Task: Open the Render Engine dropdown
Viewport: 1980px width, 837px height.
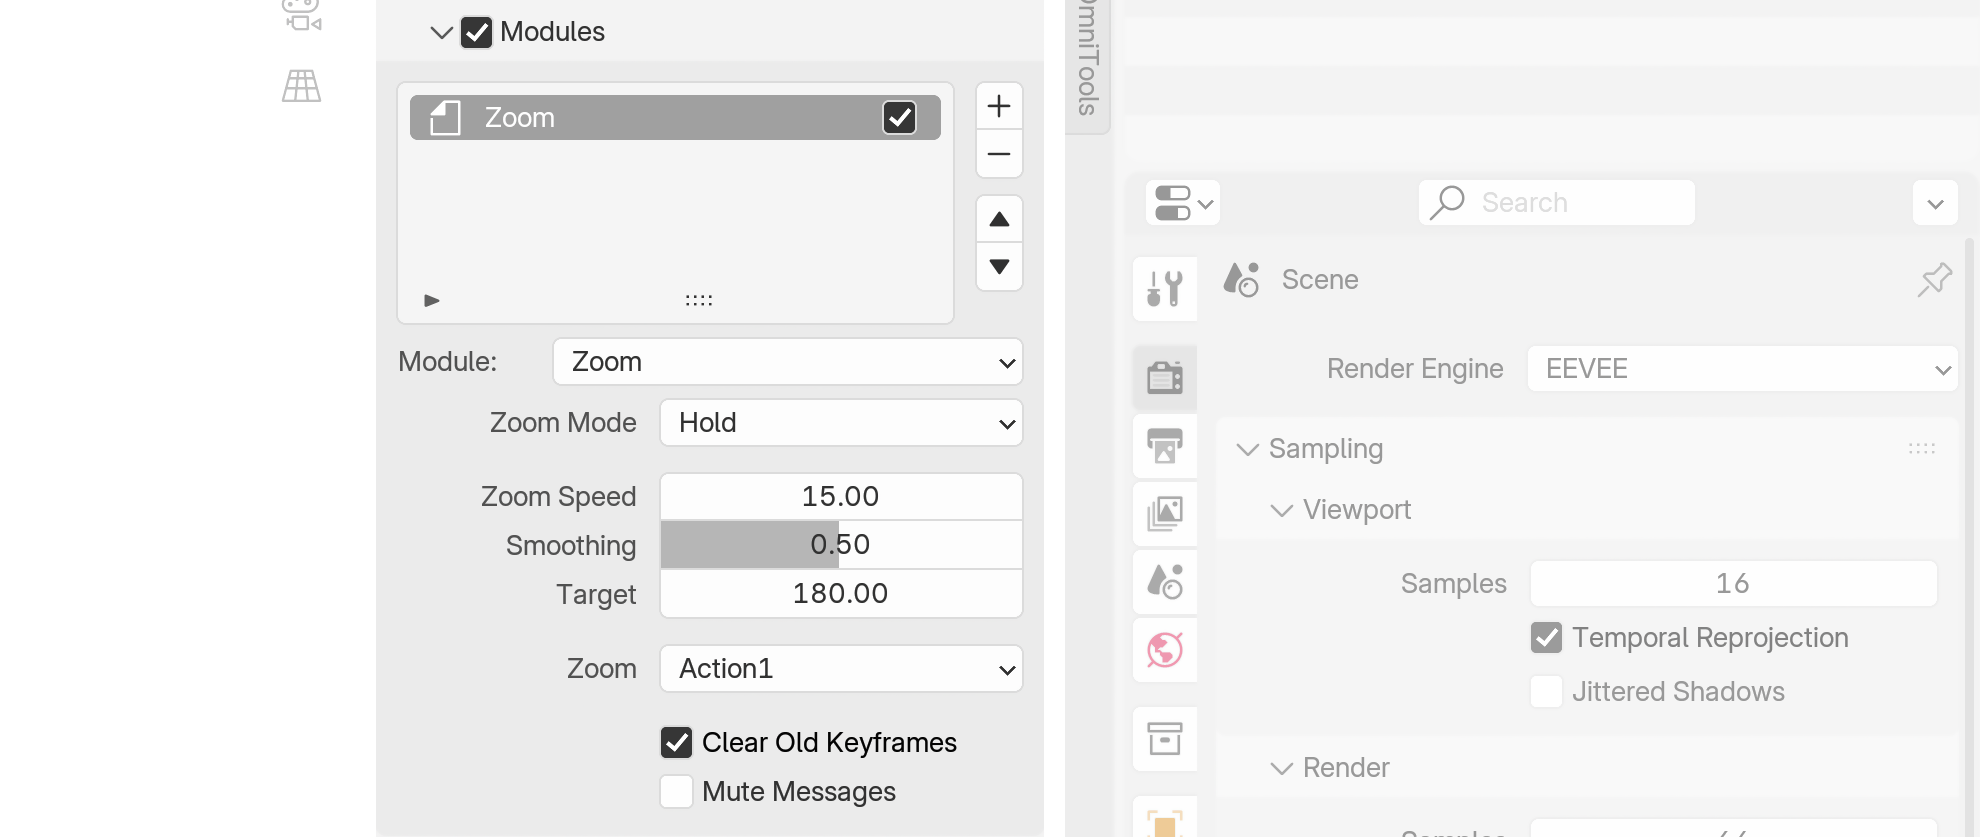Action: tap(1742, 369)
